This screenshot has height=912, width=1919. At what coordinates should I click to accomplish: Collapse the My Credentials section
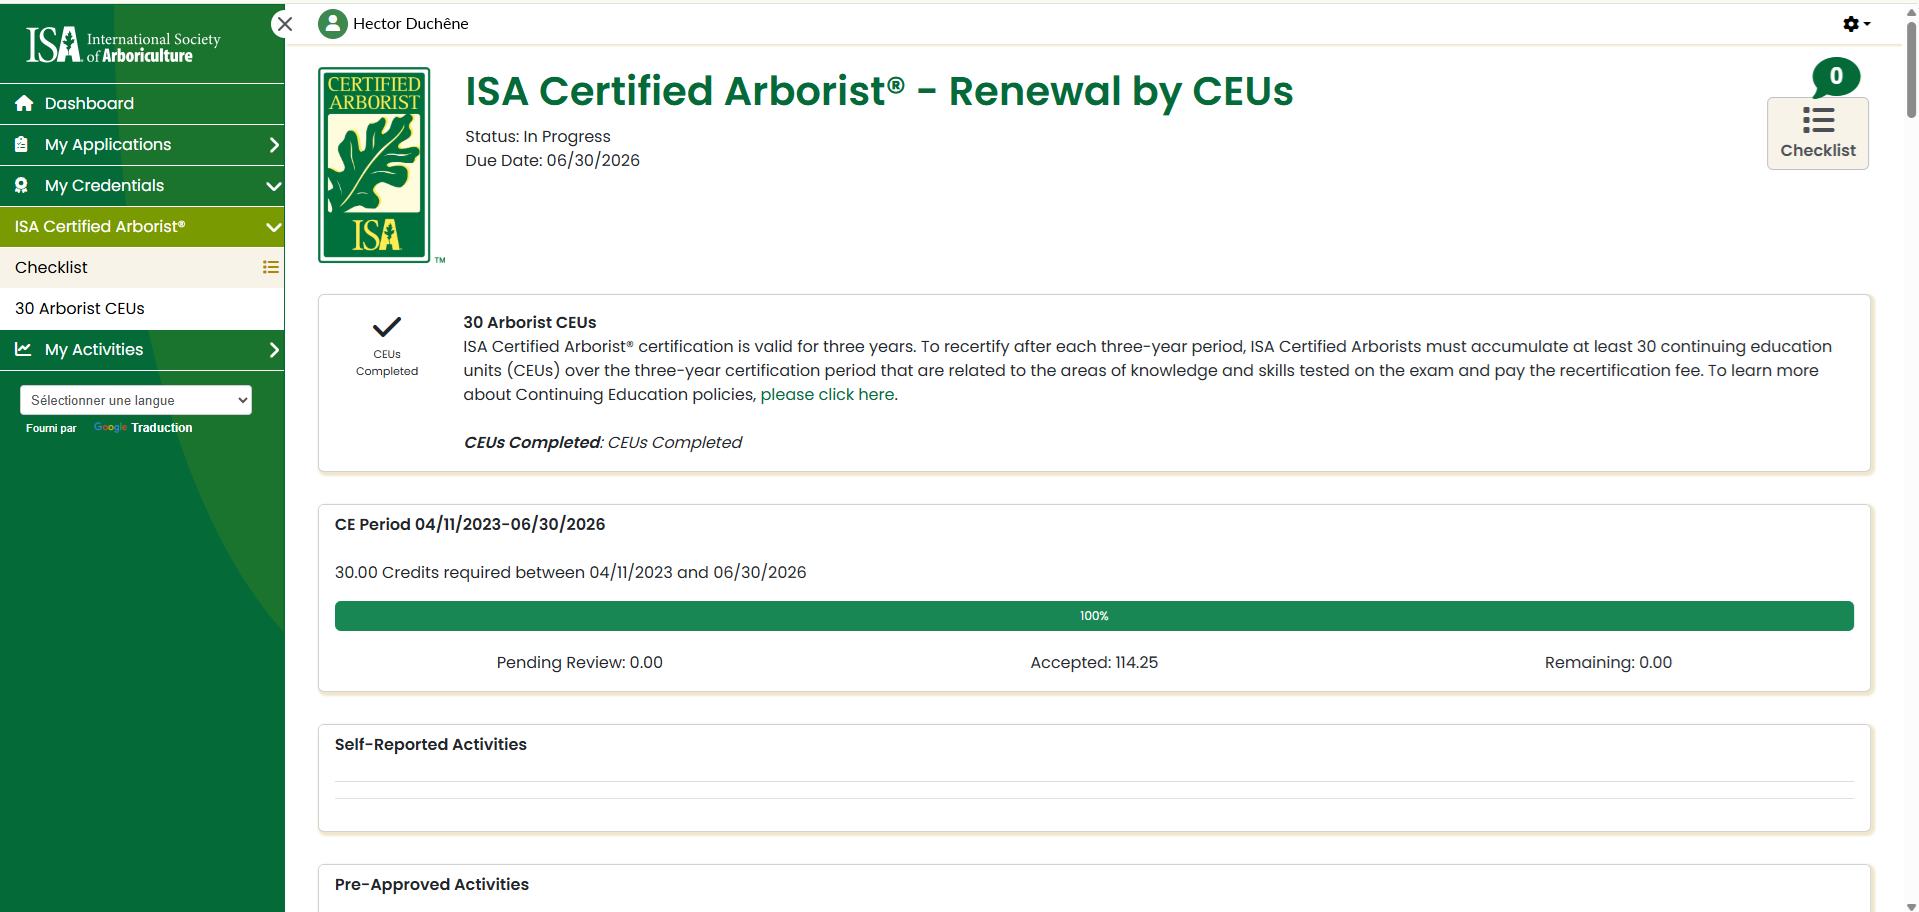click(273, 186)
